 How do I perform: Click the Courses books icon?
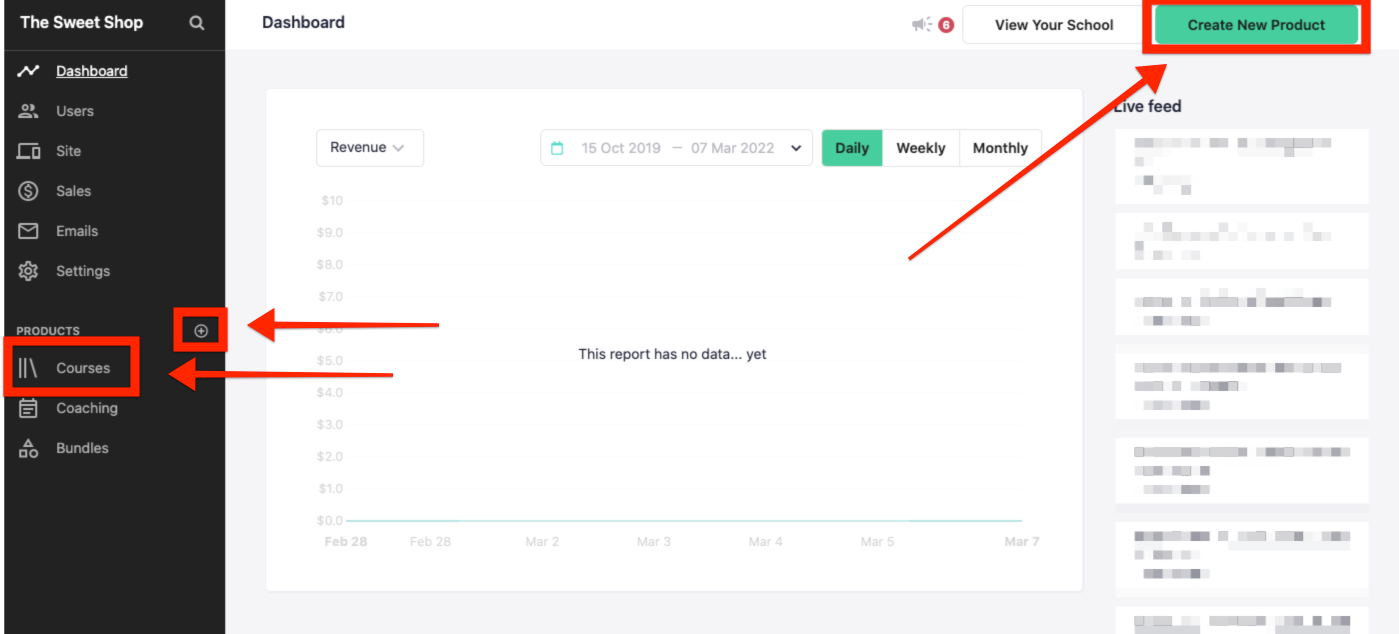(x=28, y=368)
